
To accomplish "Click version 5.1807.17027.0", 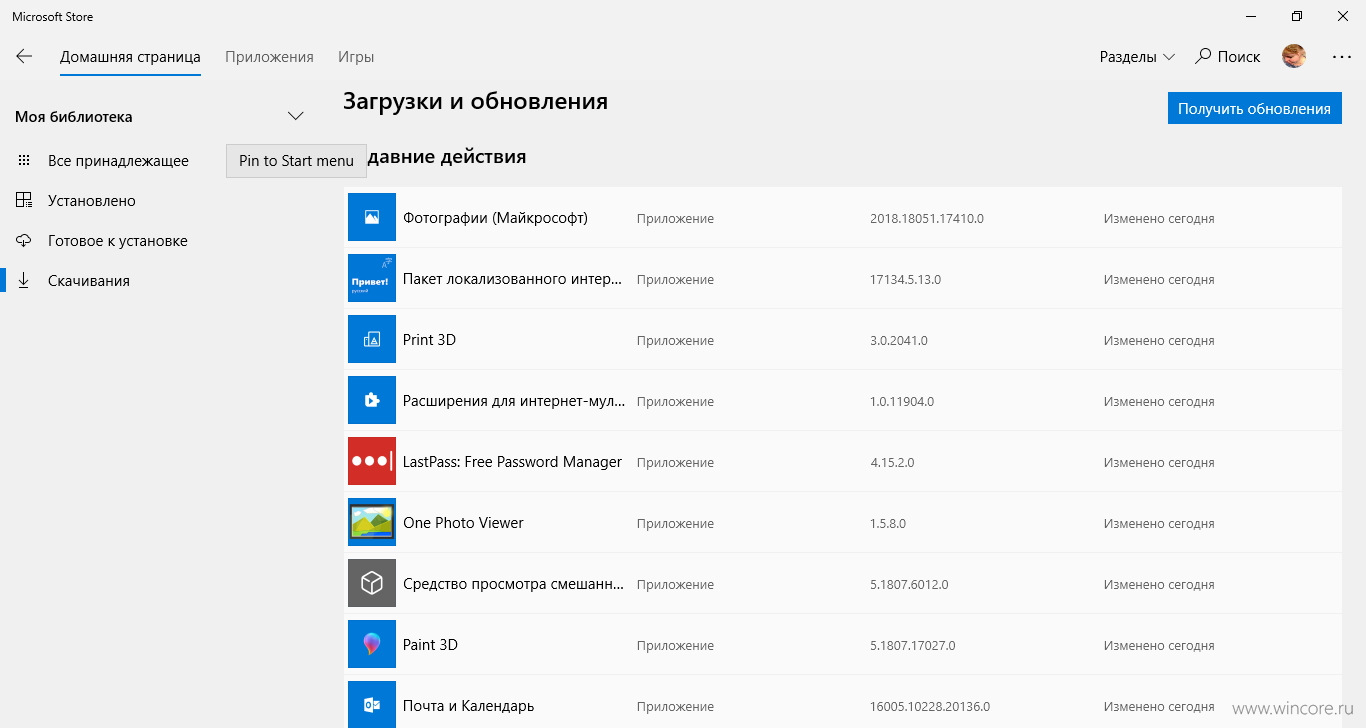I will click(x=913, y=646).
